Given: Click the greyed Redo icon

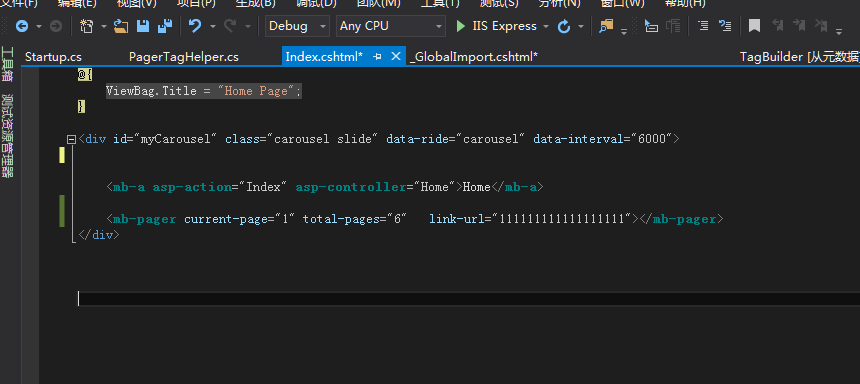Looking at the screenshot, I should tap(230, 26).
